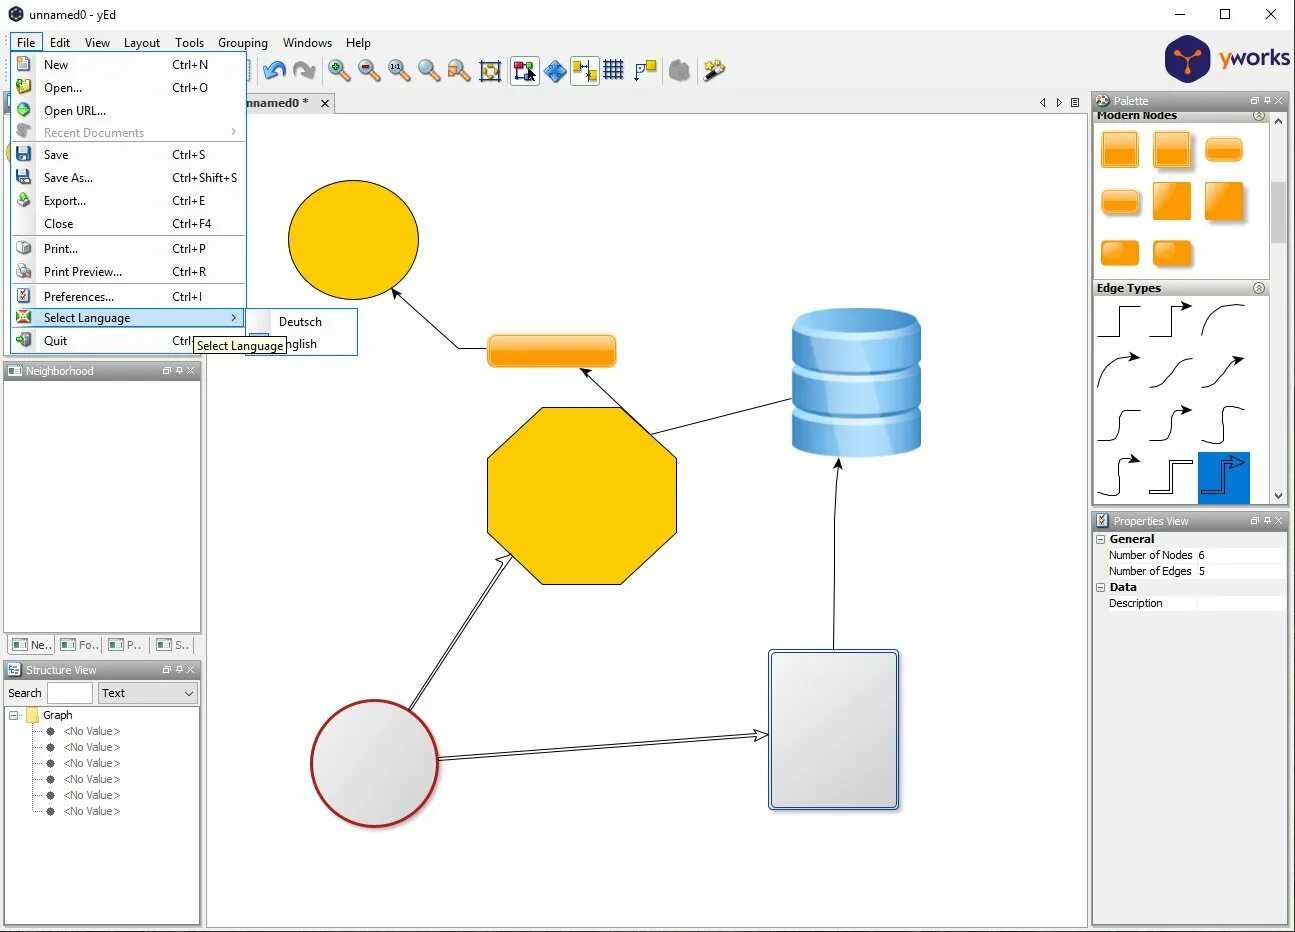Image resolution: width=1295 pixels, height=932 pixels.
Task: Choose Open URL... in the File menu
Action: (x=128, y=110)
